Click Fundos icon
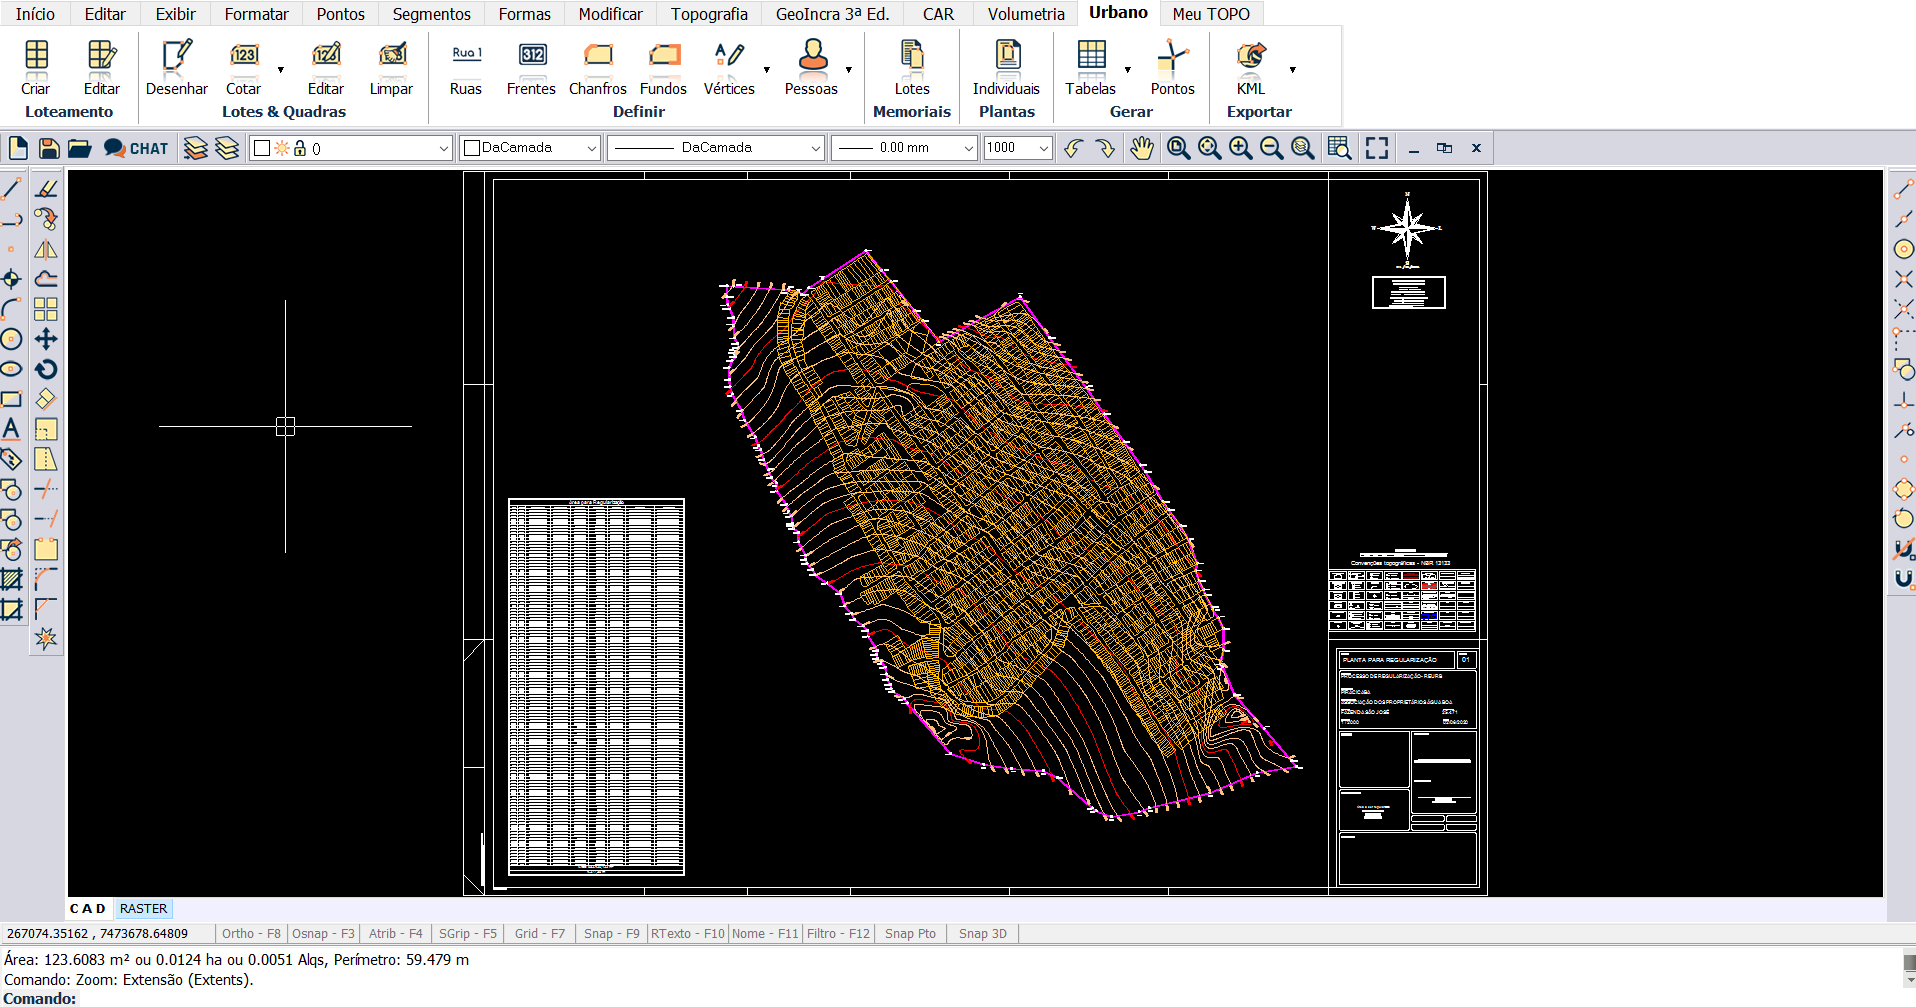The width and height of the screenshot is (1916, 1007). point(664,66)
